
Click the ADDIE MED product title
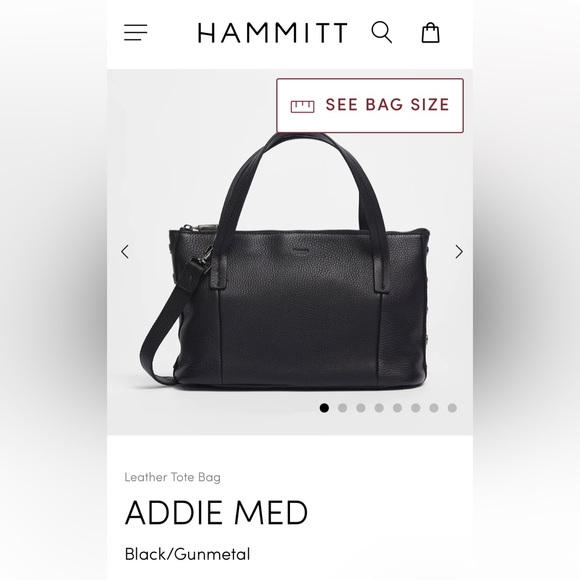pos(216,513)
